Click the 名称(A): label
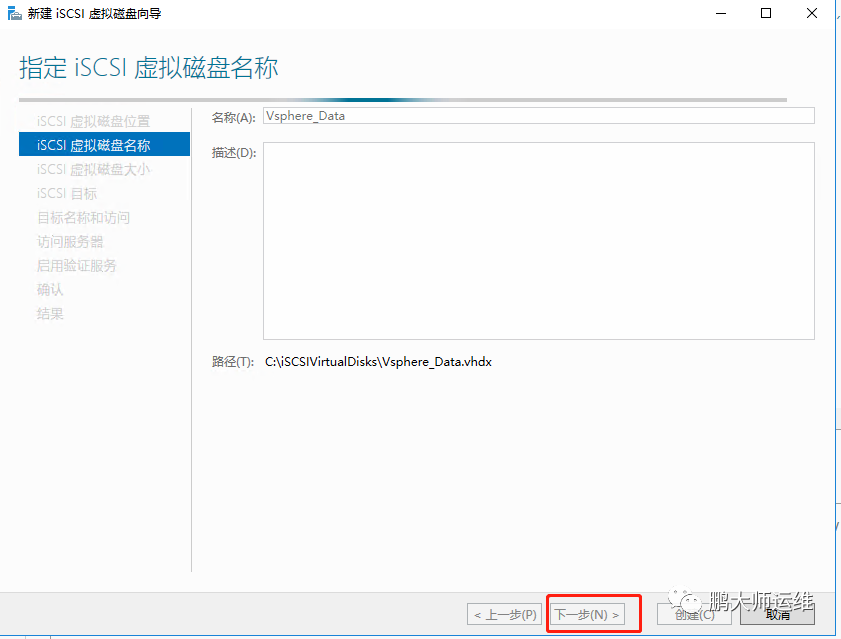Screen dimensions: 841x639 click(x=233, y=117)
